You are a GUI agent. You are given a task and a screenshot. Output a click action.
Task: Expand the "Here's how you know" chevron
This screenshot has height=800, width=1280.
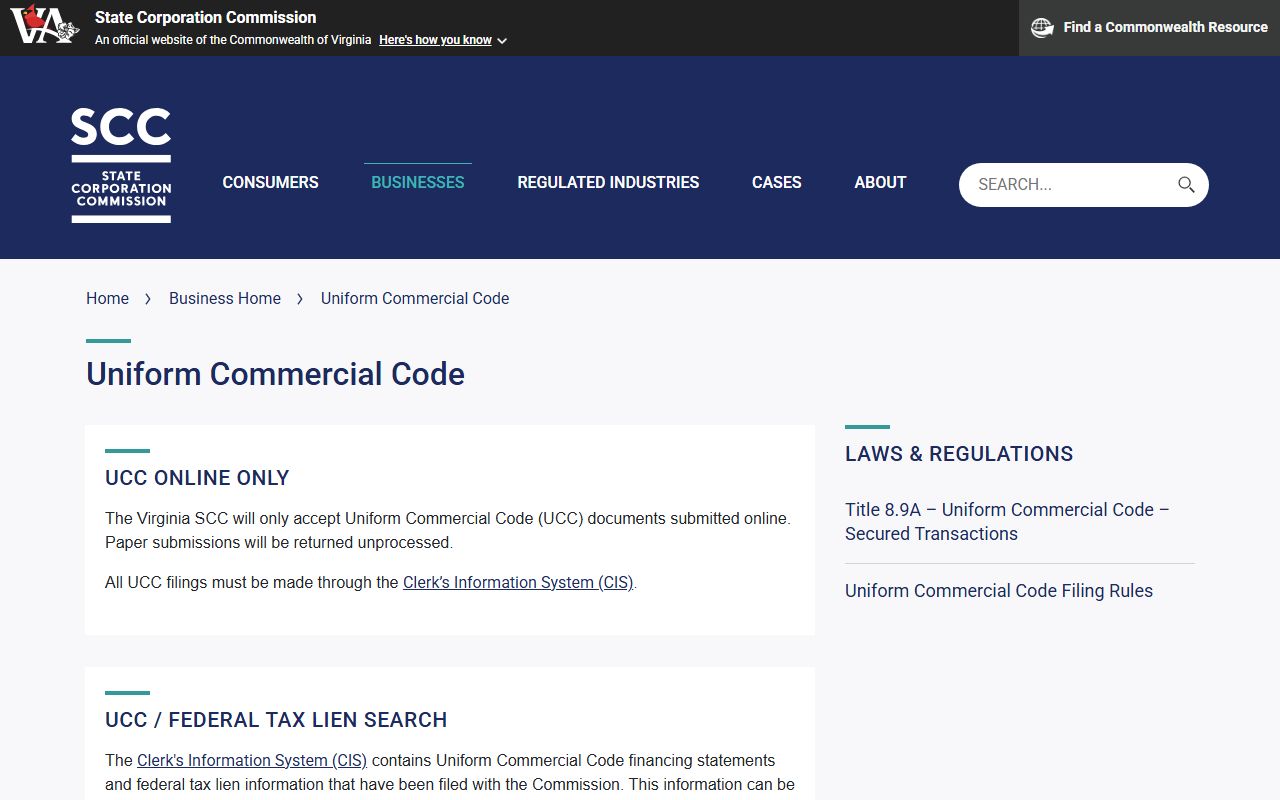click(502, 41)
